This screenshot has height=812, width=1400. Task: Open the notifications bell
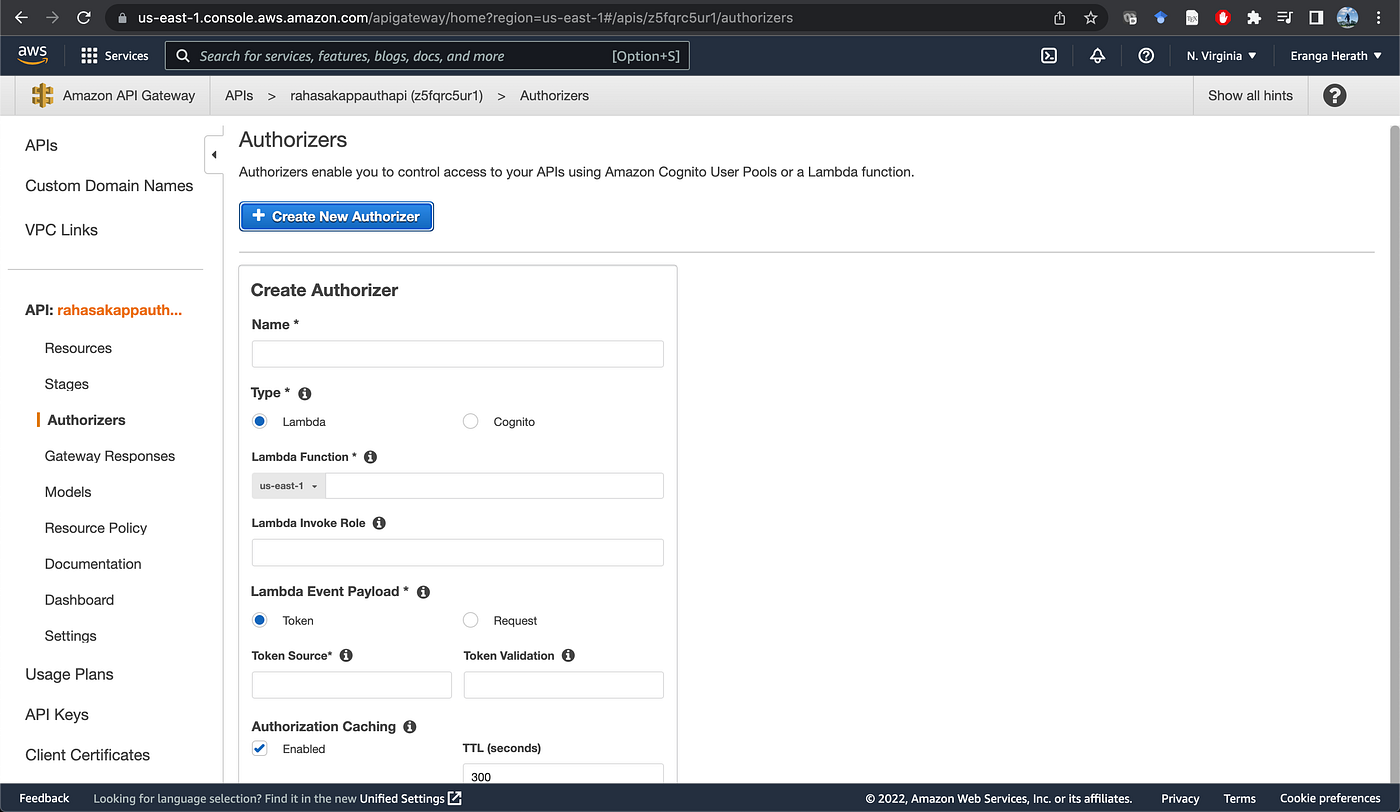coord(1097,56)
